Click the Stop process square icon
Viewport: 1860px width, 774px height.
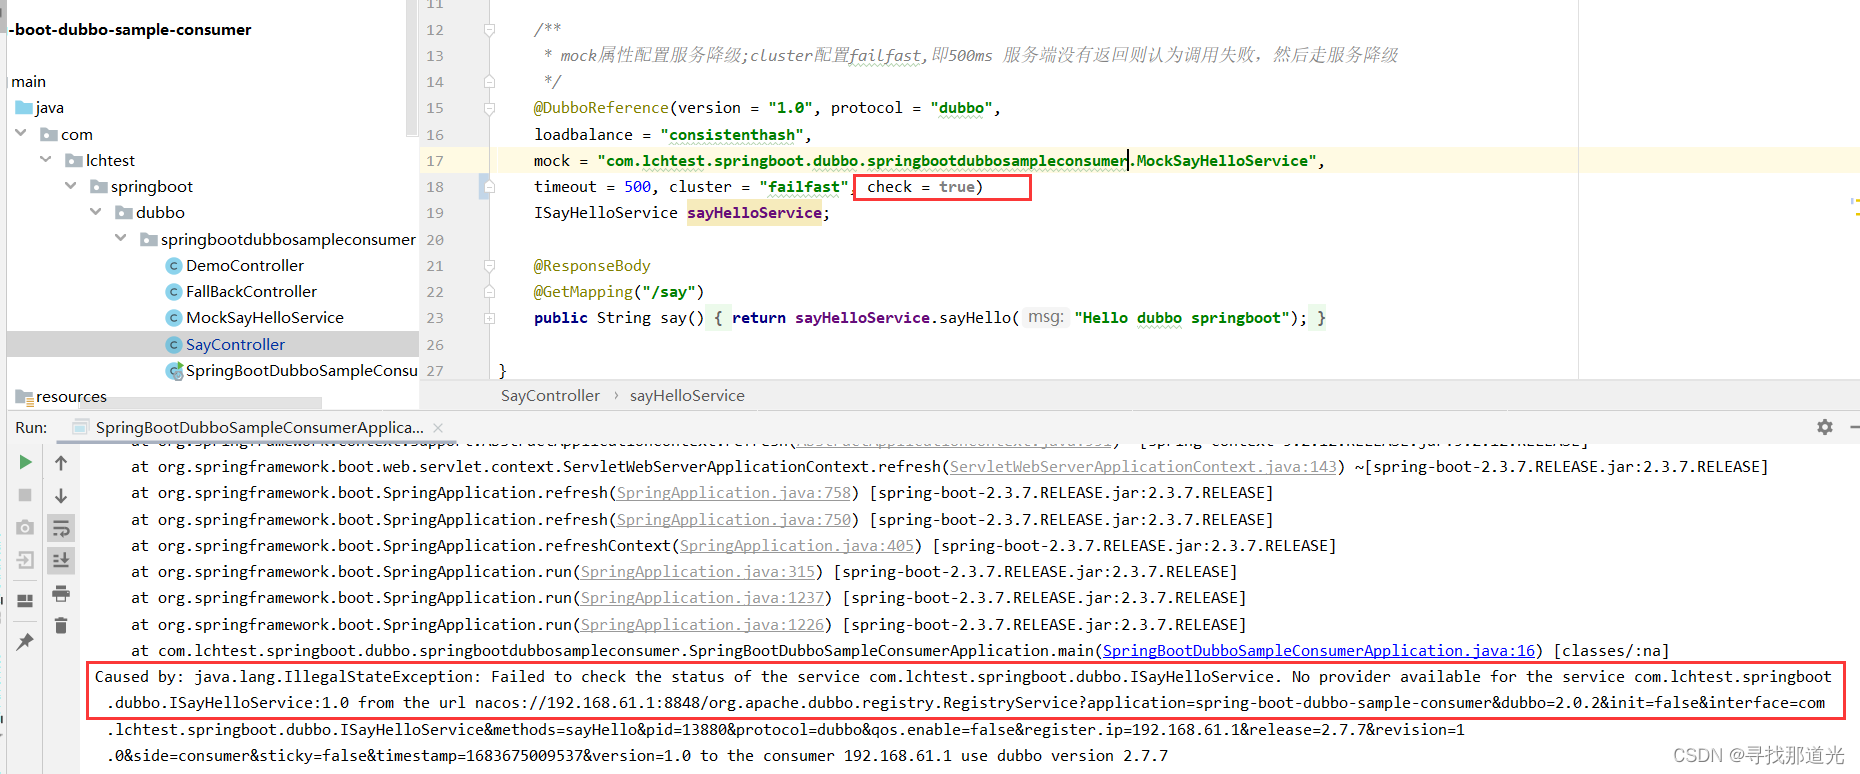[25, 495]
